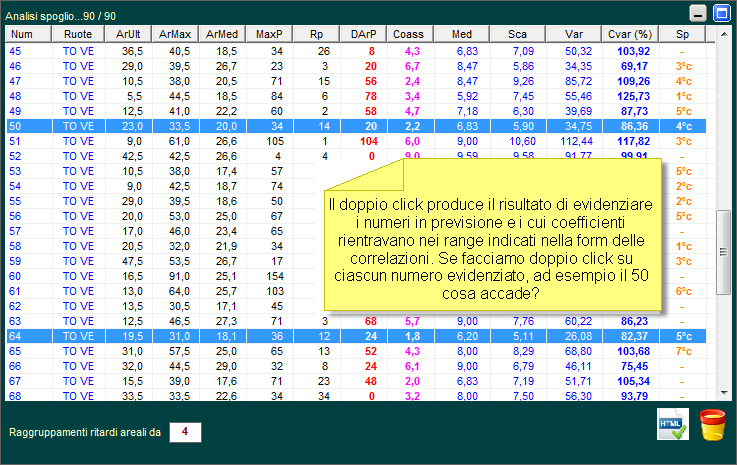
Task: Click the Sp column header
Action: coord(682,34)
